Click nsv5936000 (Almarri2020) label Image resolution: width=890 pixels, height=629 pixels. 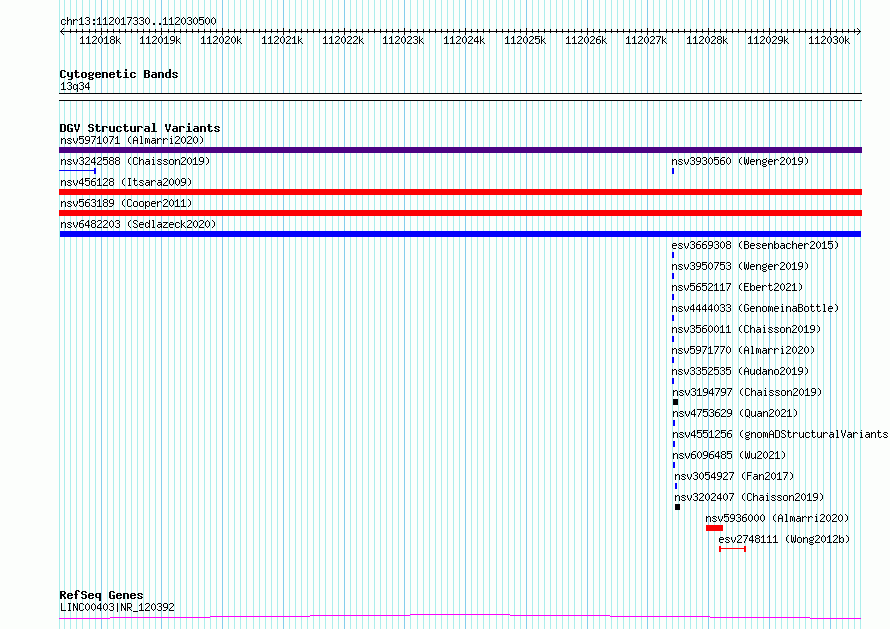[777, 518]
